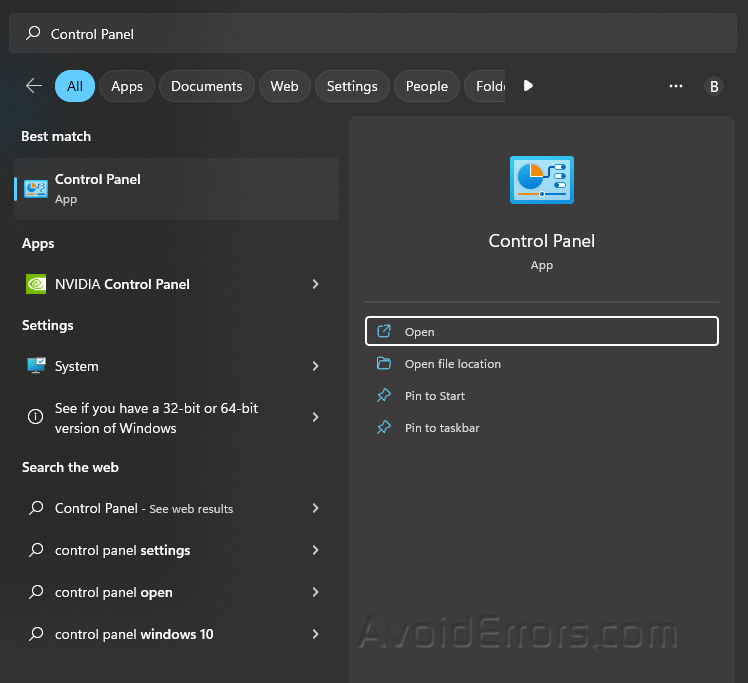The image size is (748, 683).
Task: Click the large Control Panel icon in preview pane
Action: point(542,180)
